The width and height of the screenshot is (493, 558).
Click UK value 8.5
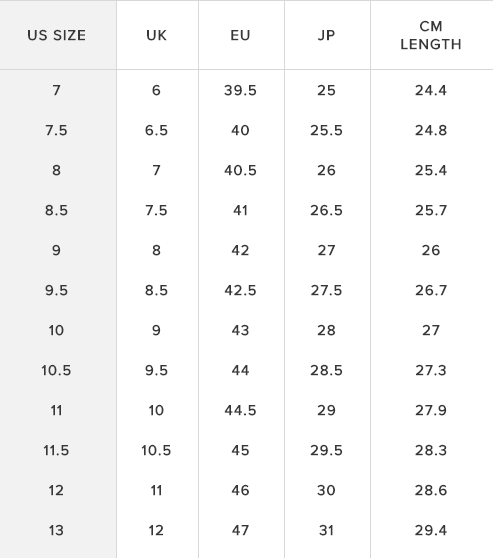(156, 290)
